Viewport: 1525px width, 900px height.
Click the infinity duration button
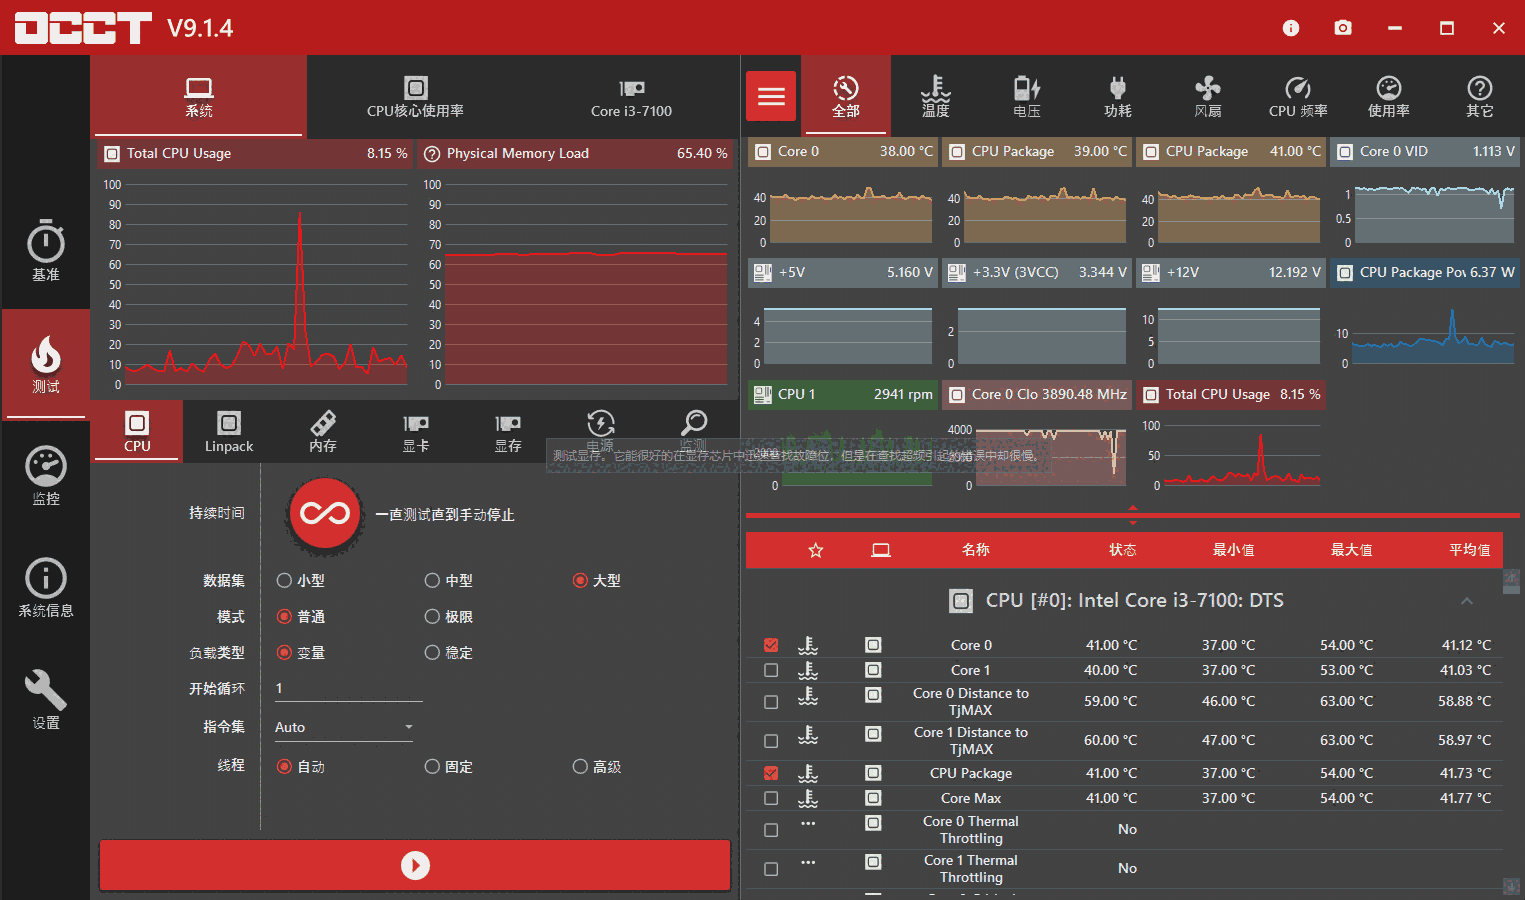click(325, 514)
